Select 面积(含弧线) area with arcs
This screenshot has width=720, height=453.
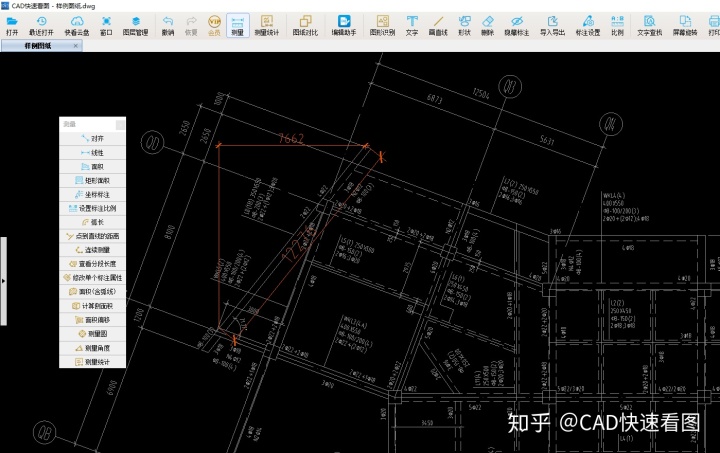pos(92,291)
